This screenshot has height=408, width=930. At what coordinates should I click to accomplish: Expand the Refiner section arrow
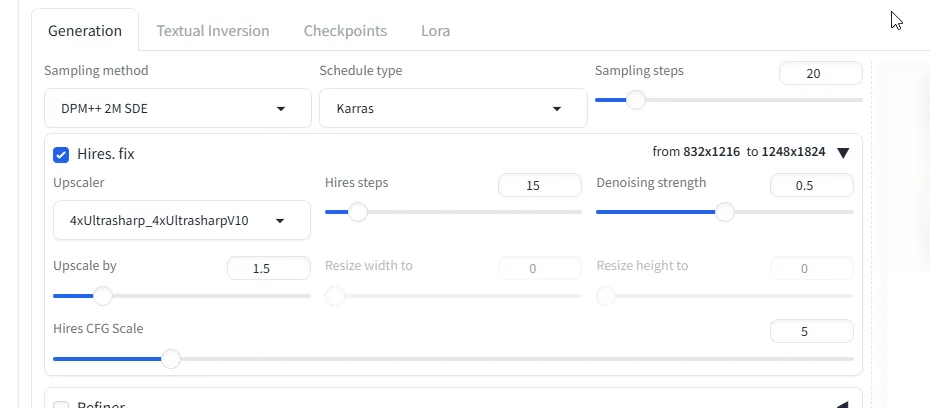(842, 404)
